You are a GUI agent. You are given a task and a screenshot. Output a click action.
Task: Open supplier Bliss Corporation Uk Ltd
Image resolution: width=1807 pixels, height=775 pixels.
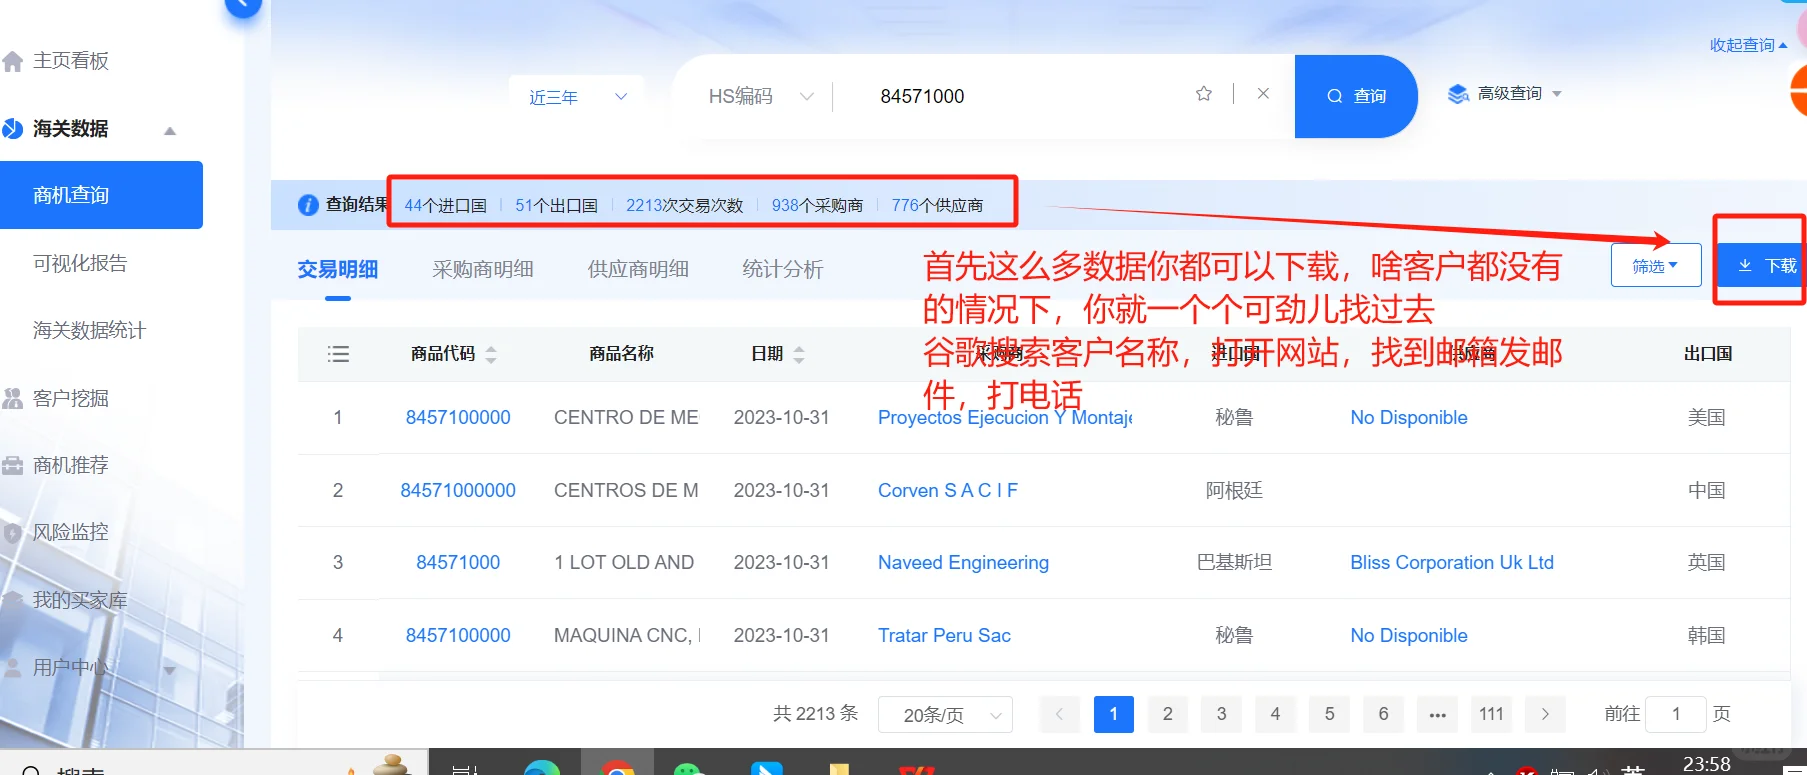[x=1452, y=562]
